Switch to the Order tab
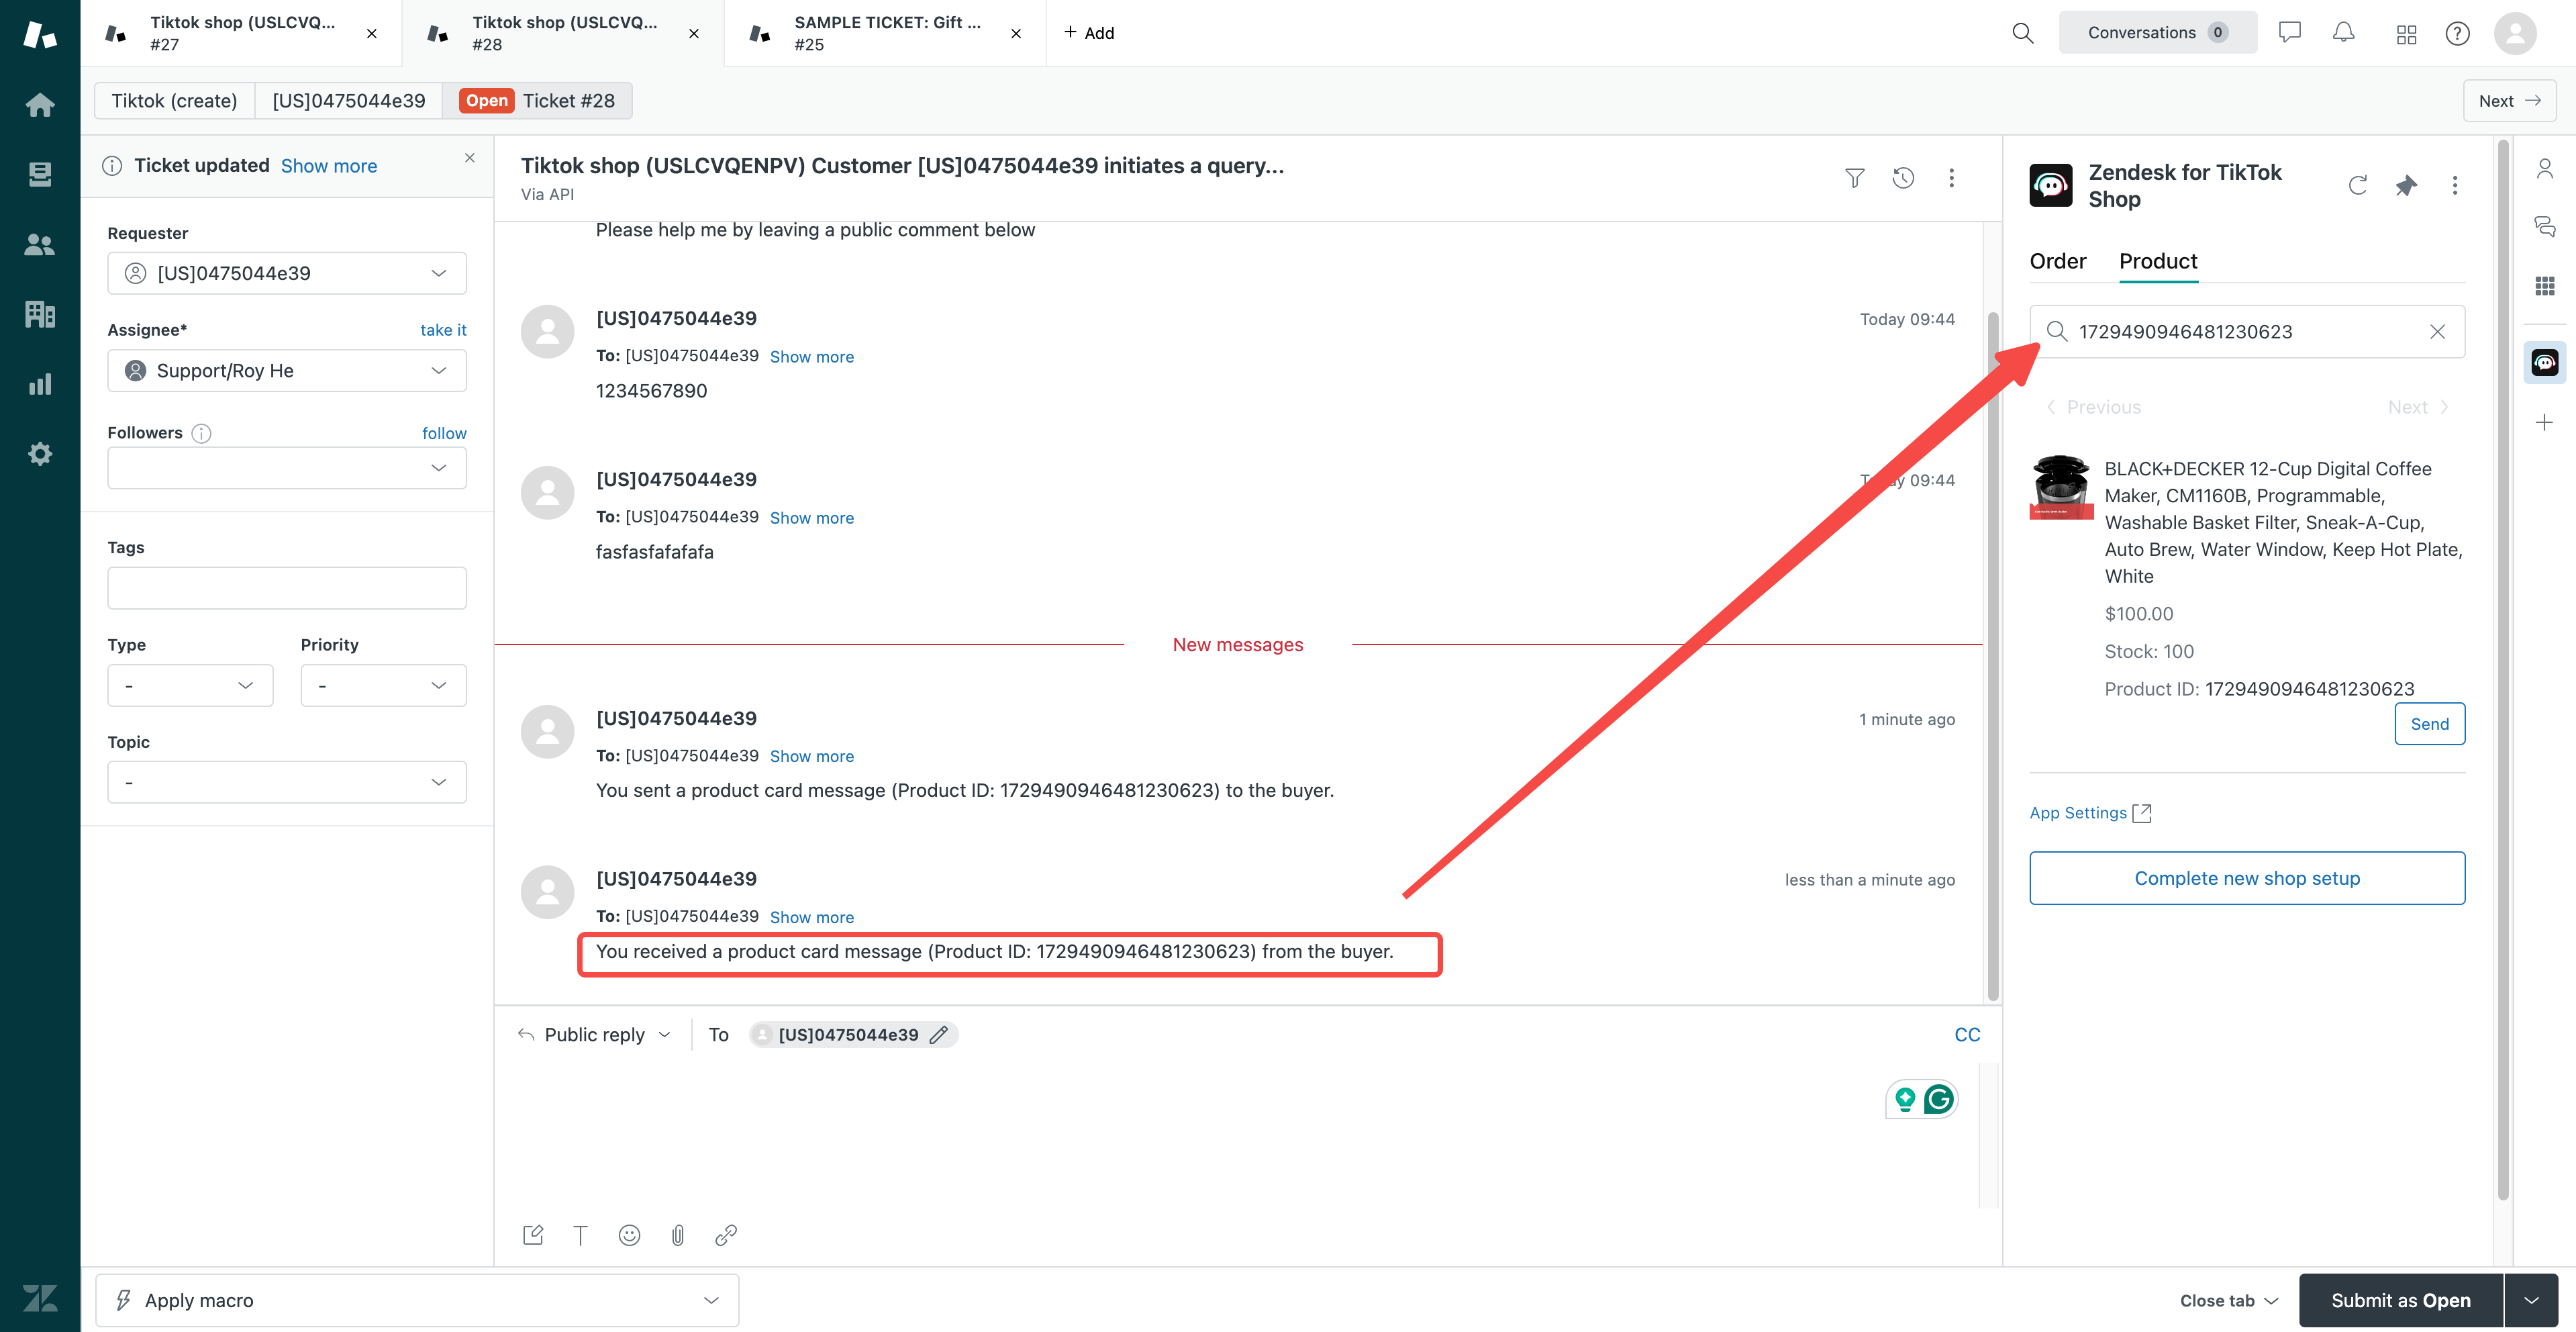Viewport: 2576px width, 1332px height. [2057, 261]
